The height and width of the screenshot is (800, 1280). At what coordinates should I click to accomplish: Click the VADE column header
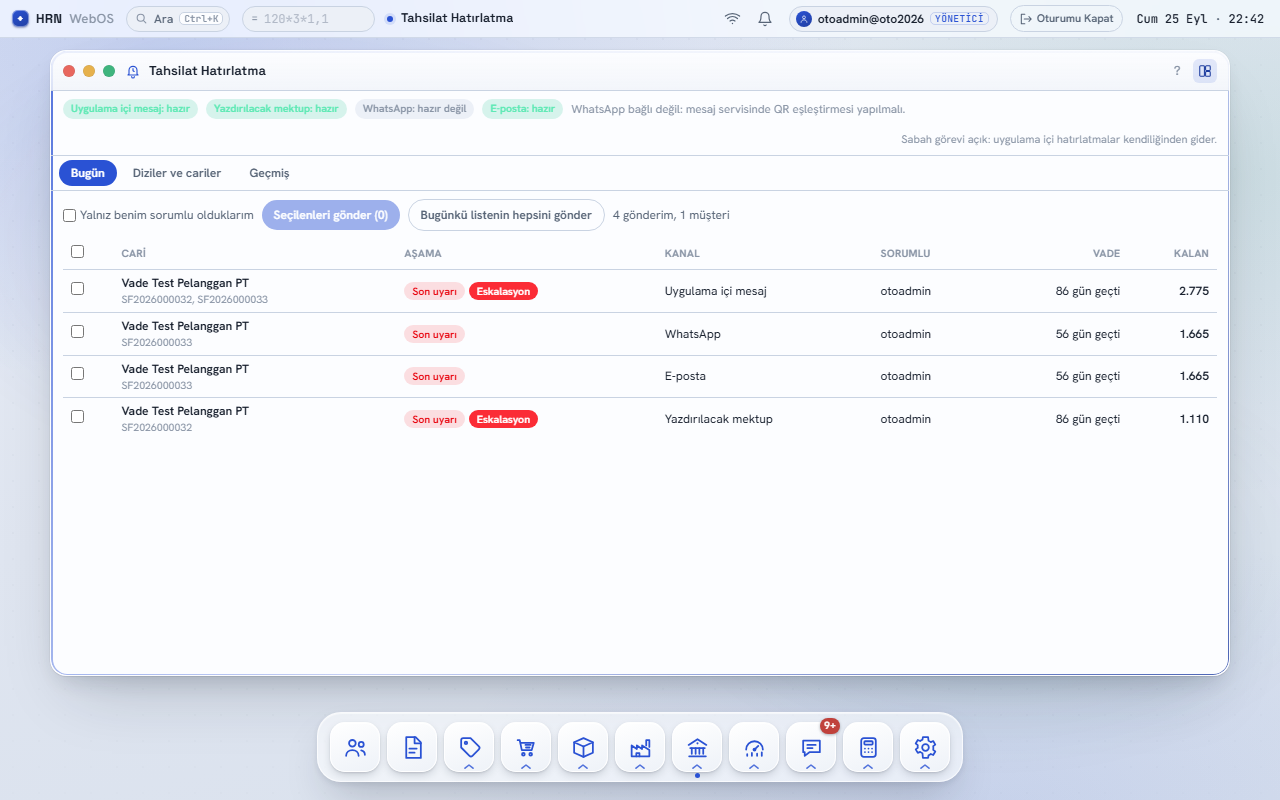[x=1106, y=253]
